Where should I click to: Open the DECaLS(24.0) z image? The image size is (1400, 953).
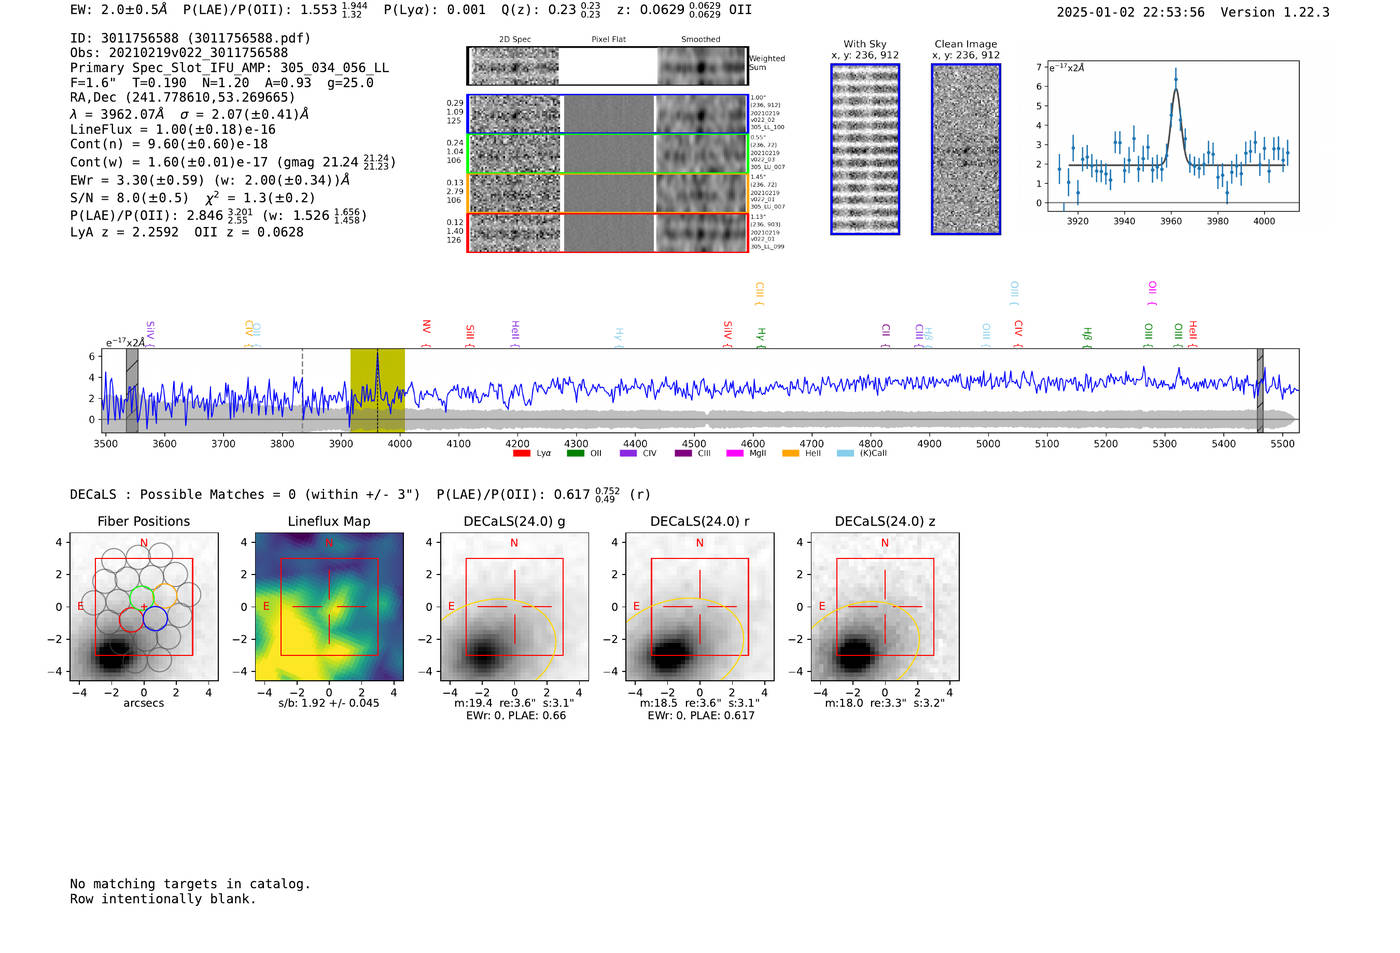885,607
